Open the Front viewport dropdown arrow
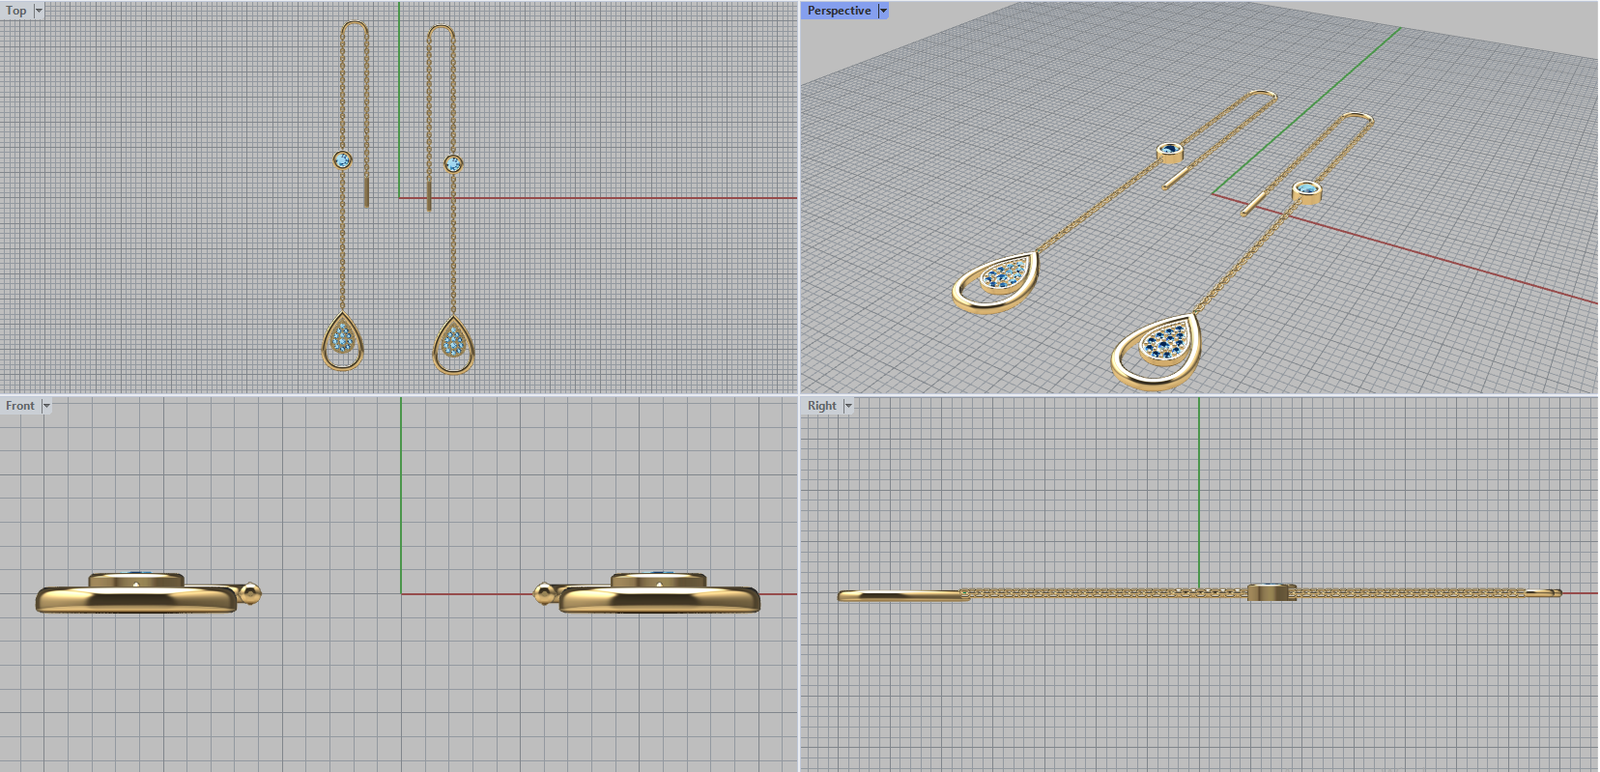 point(46,406)
